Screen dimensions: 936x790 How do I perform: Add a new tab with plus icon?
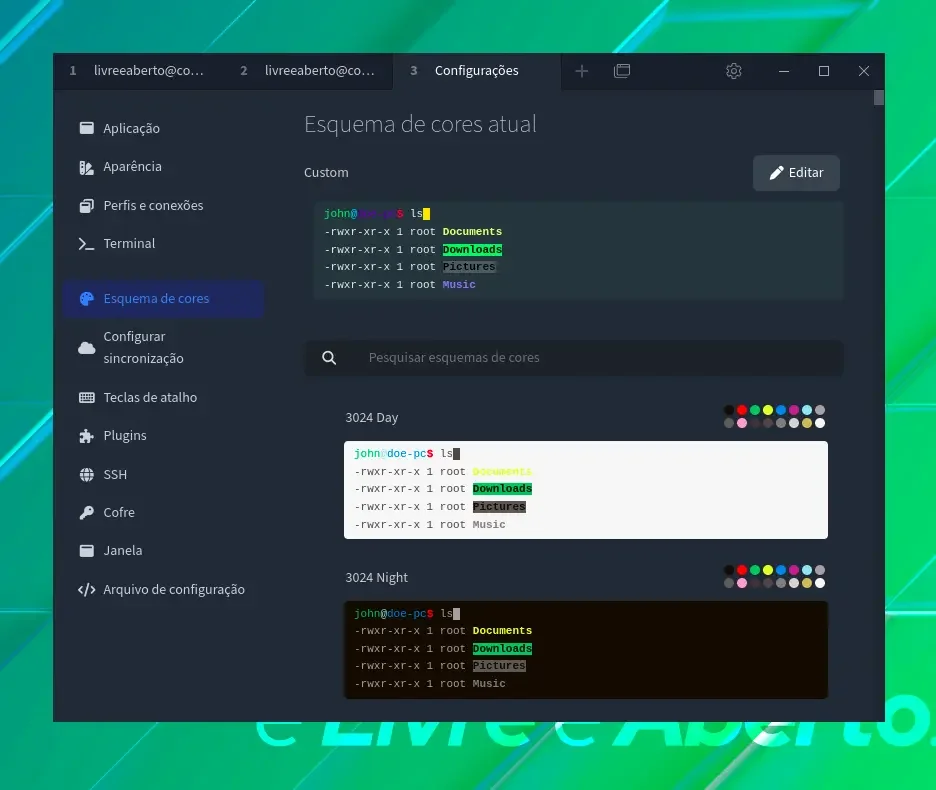click(581, 71)
